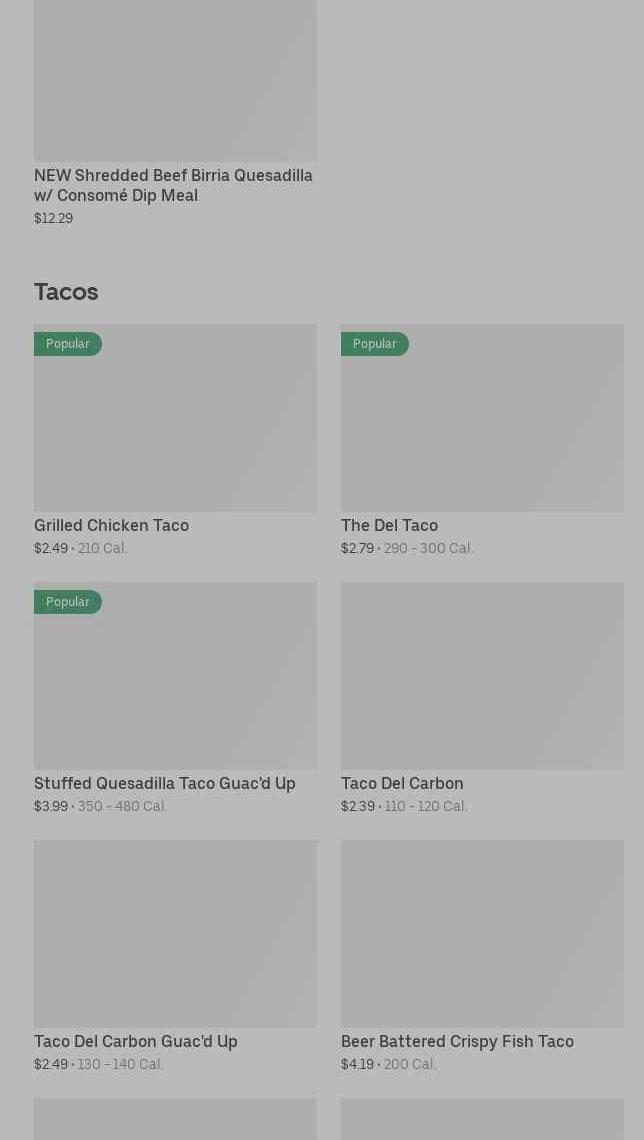Click the $12.29 meal price
Screen dimensions: 644x1140
coord(53,218)
